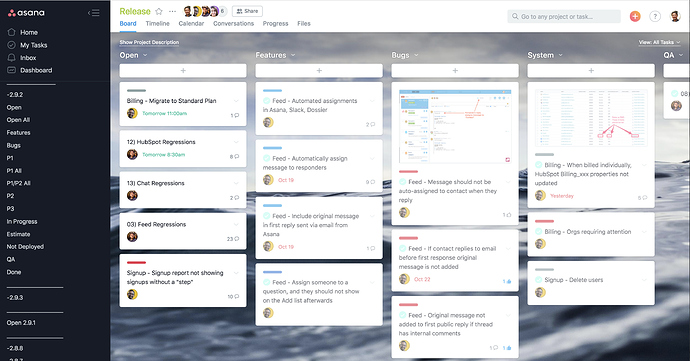Open comments on 12) HubSpot Regressions card
Screen dimensions: 690x361
point(236,156)
